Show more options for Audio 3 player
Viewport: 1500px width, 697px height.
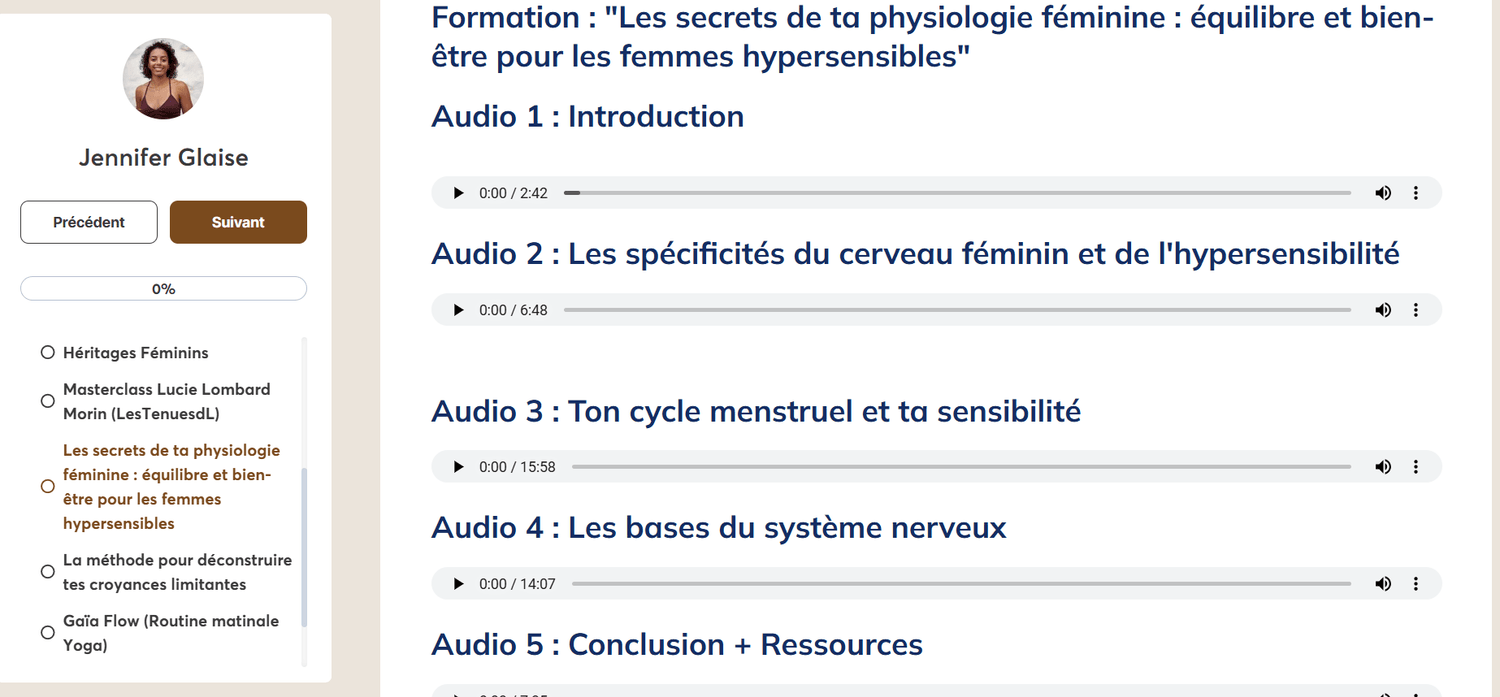[1416, 467]
